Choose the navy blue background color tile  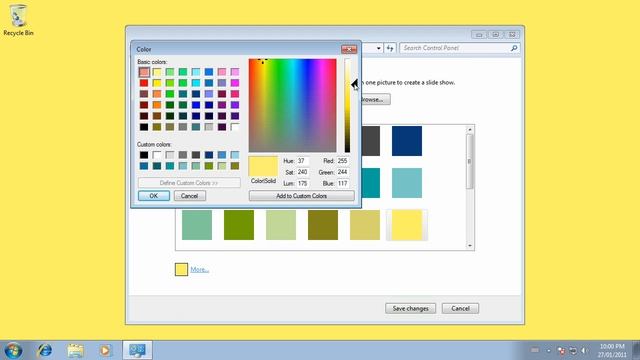[x=407, y=141]
